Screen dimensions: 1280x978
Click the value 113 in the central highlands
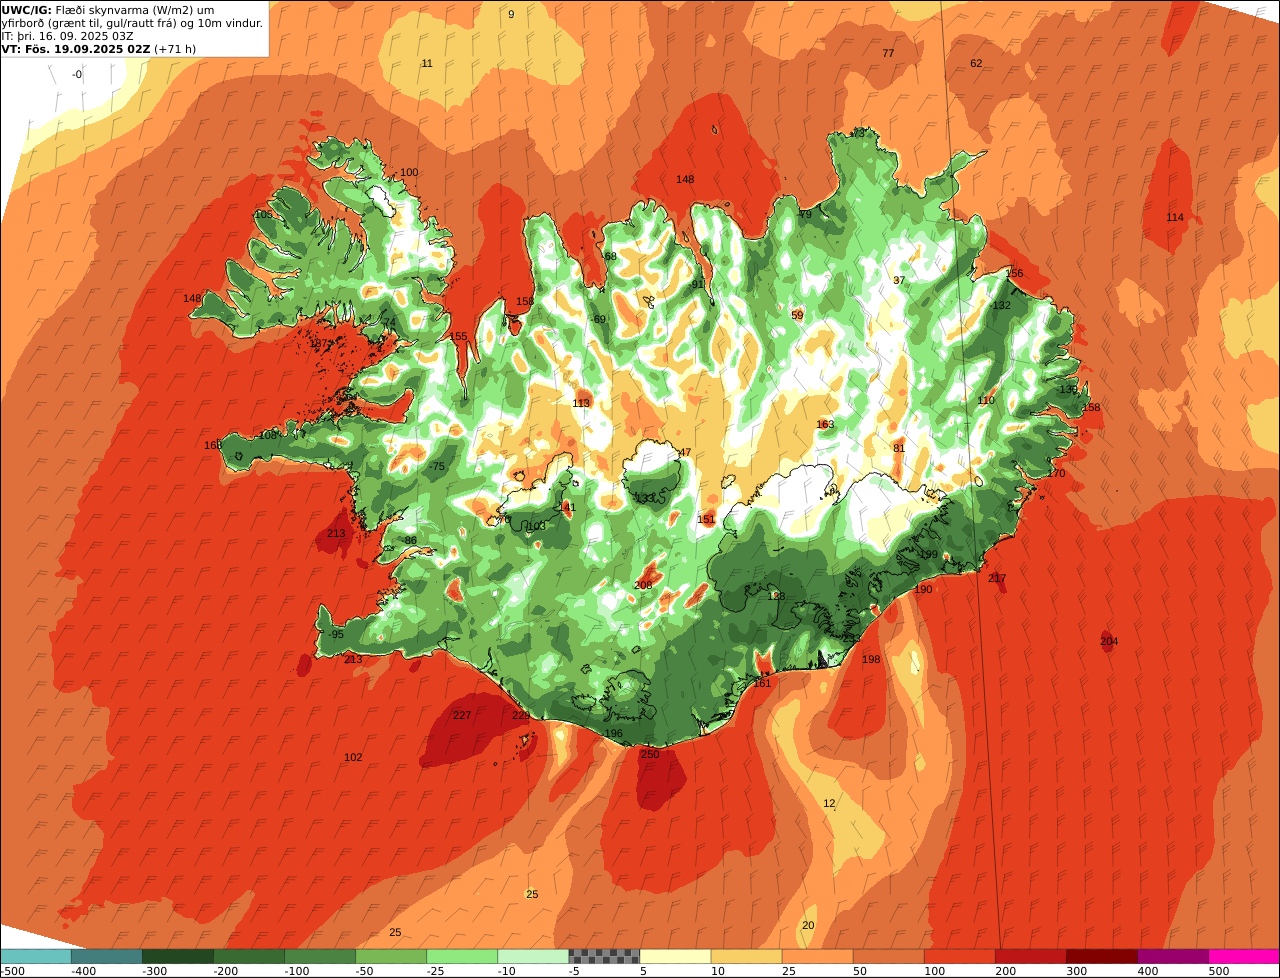click(581, 404)
